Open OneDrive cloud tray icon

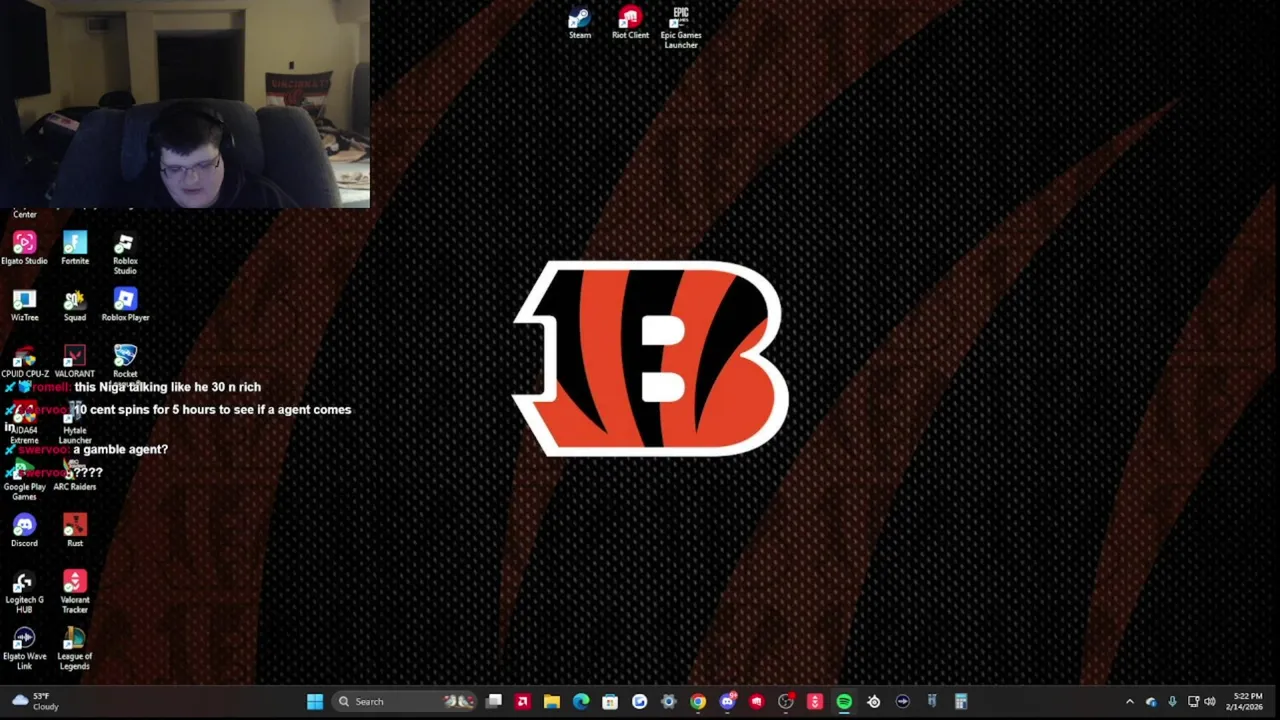(x=1151, y=702)
